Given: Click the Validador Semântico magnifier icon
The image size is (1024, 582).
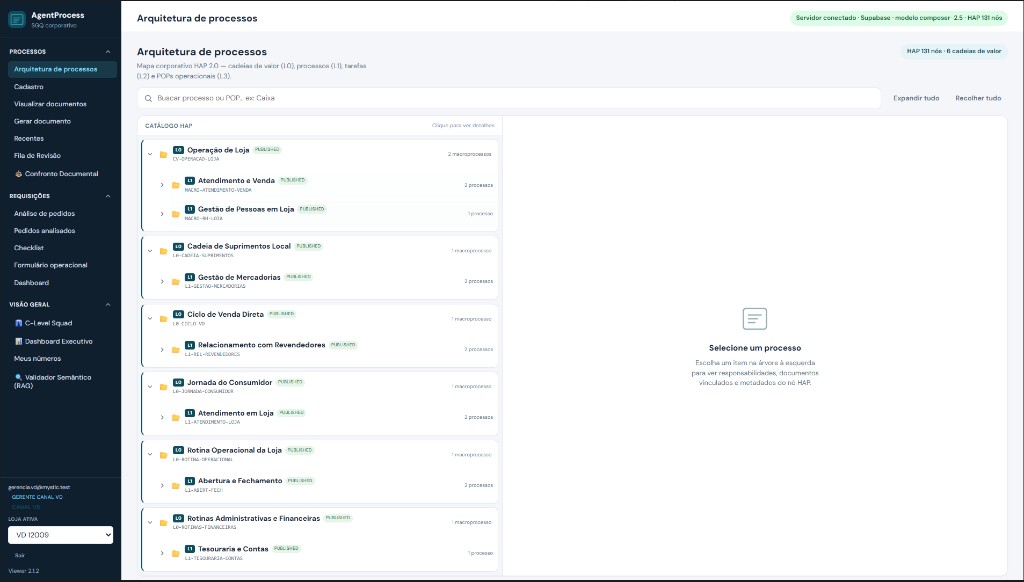Looking at the screenshot, I should 18,378.
